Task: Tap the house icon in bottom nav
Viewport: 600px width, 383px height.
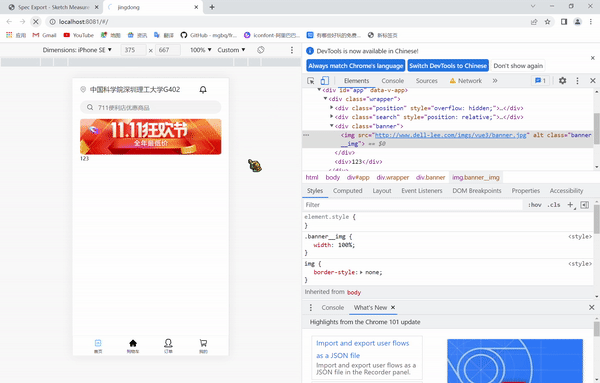Action: pyautogui.click(x=133, y=343)
